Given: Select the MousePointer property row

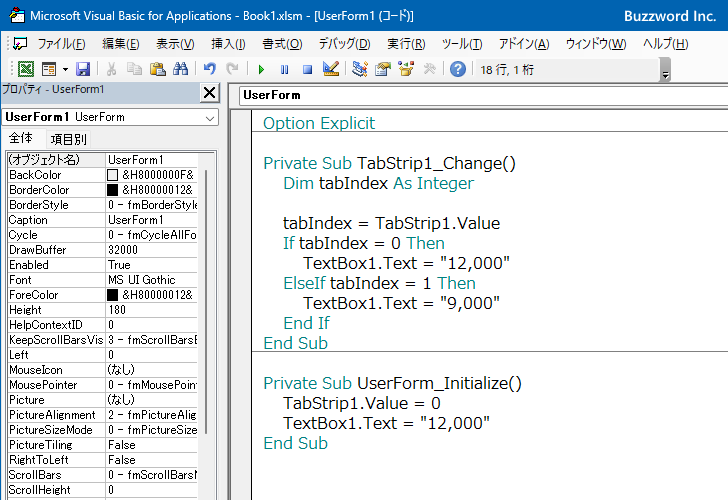Looking at the screenshot, I should (x=103, y=385).
